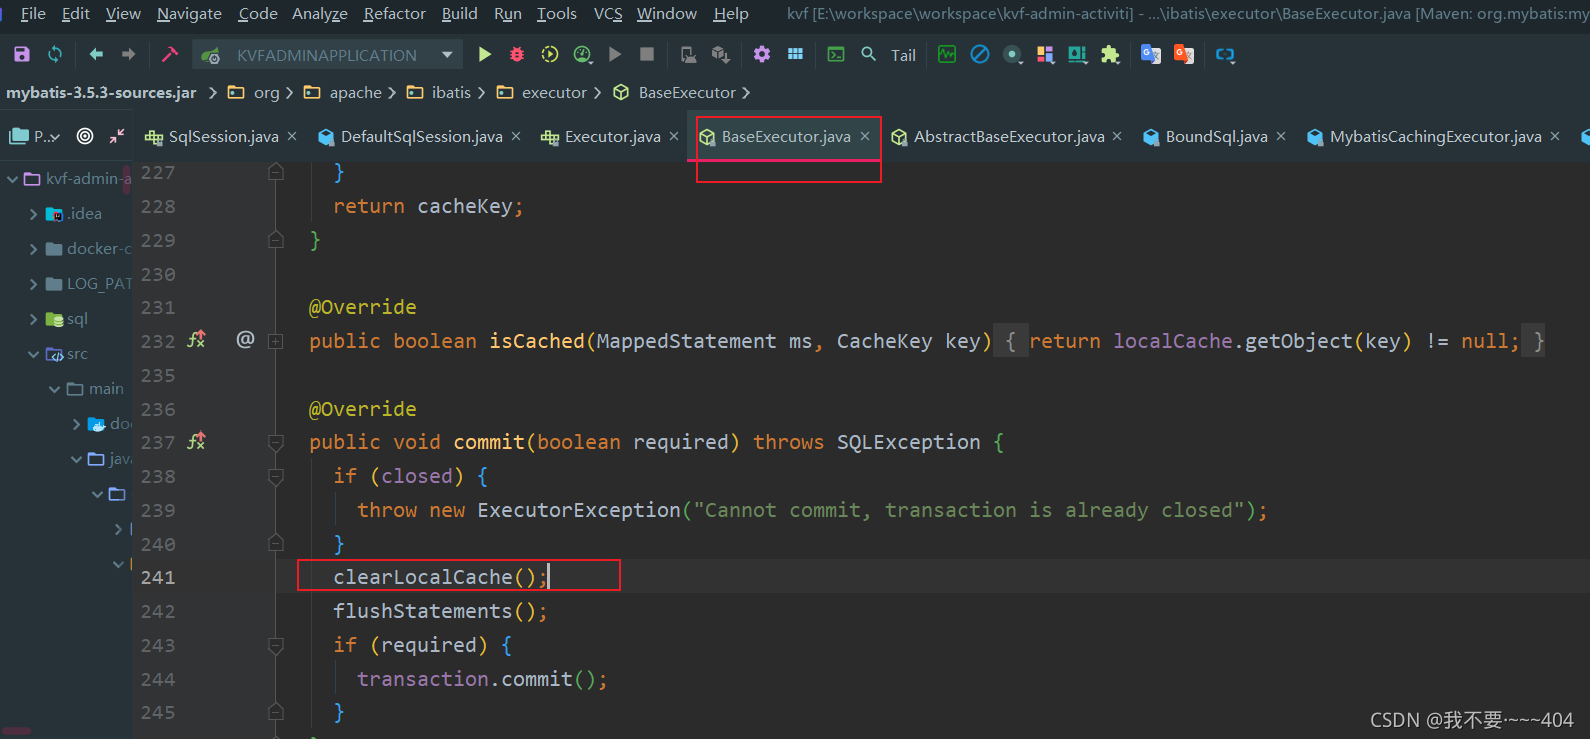Screen dimensions: 1590x739
Task: Click the blue Google Translate icon
Action: pos(1151,54)
